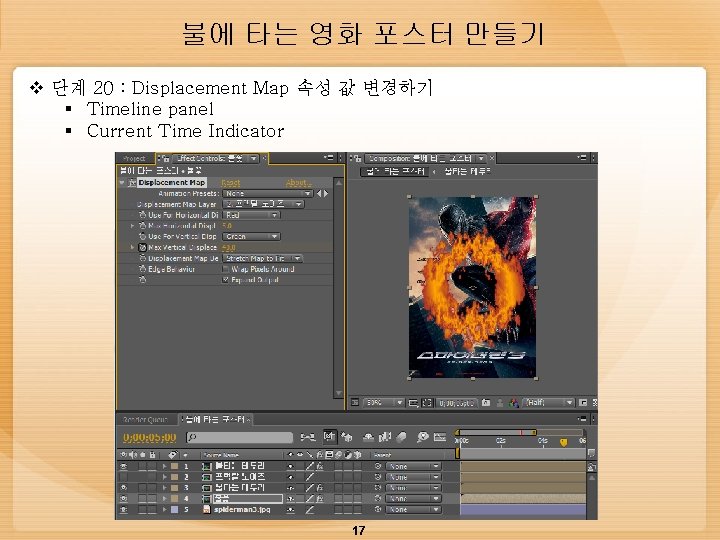Toggle stopwatch for Use For Horizontal Displacement
Screen dimensions: 720x540
[142, 215]
